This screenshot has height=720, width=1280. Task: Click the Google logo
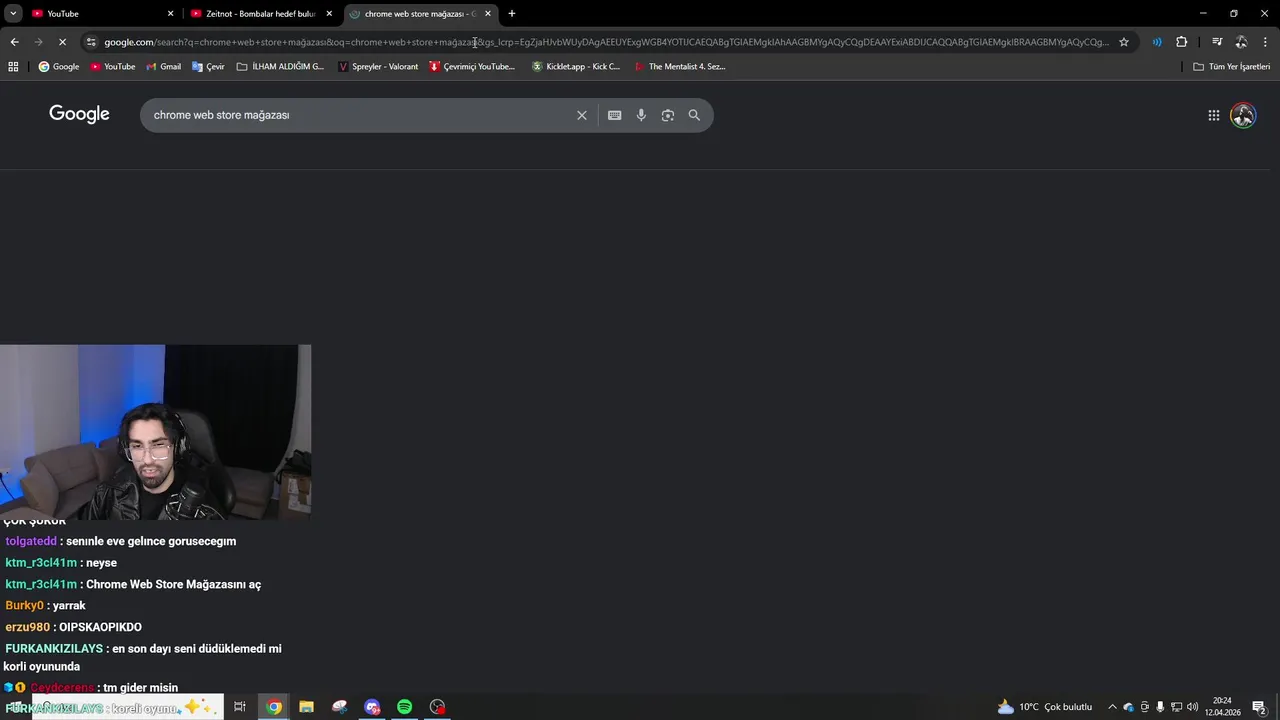click(79, 114)
